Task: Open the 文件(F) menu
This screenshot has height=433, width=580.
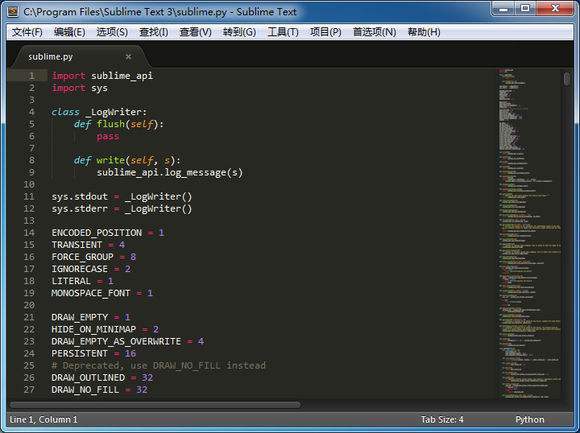Action: tap(27, 32)
